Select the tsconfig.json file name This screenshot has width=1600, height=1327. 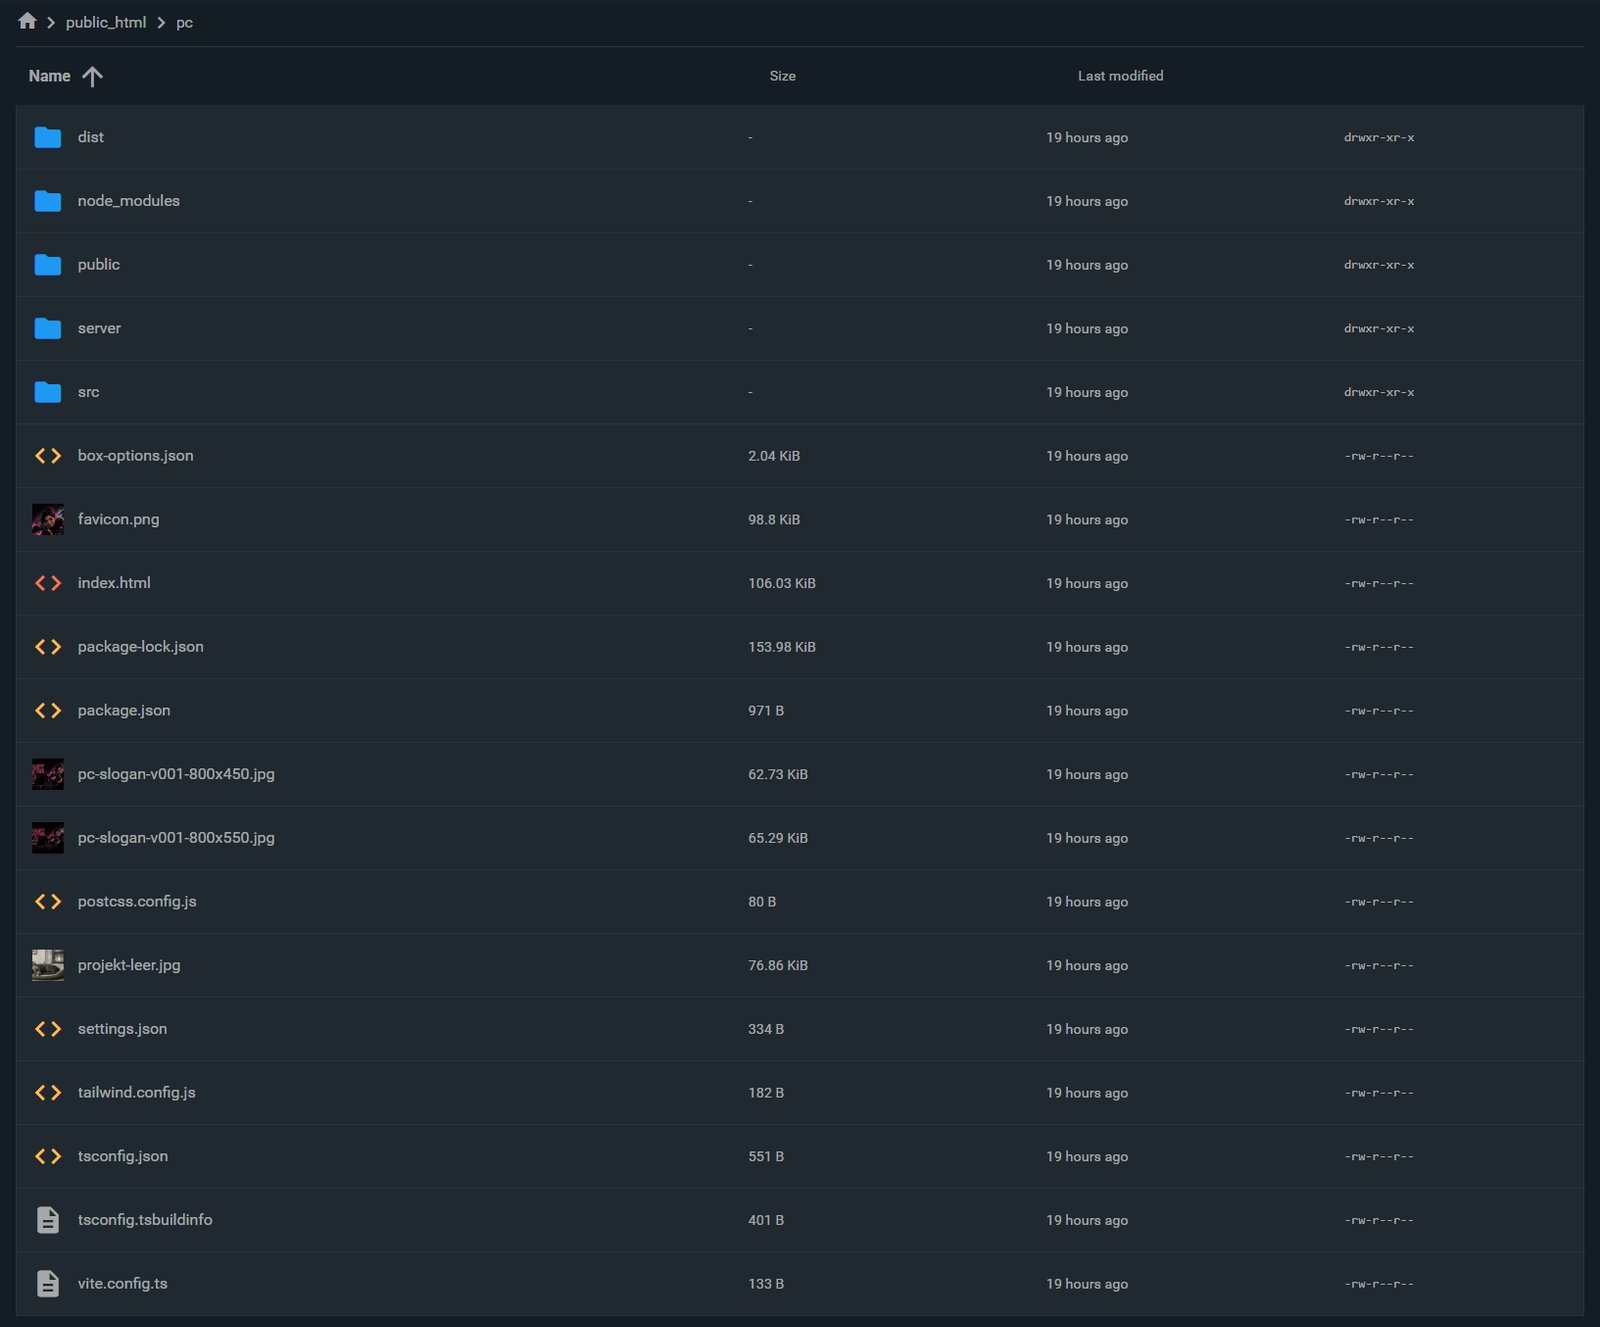tap(123, 1156)
